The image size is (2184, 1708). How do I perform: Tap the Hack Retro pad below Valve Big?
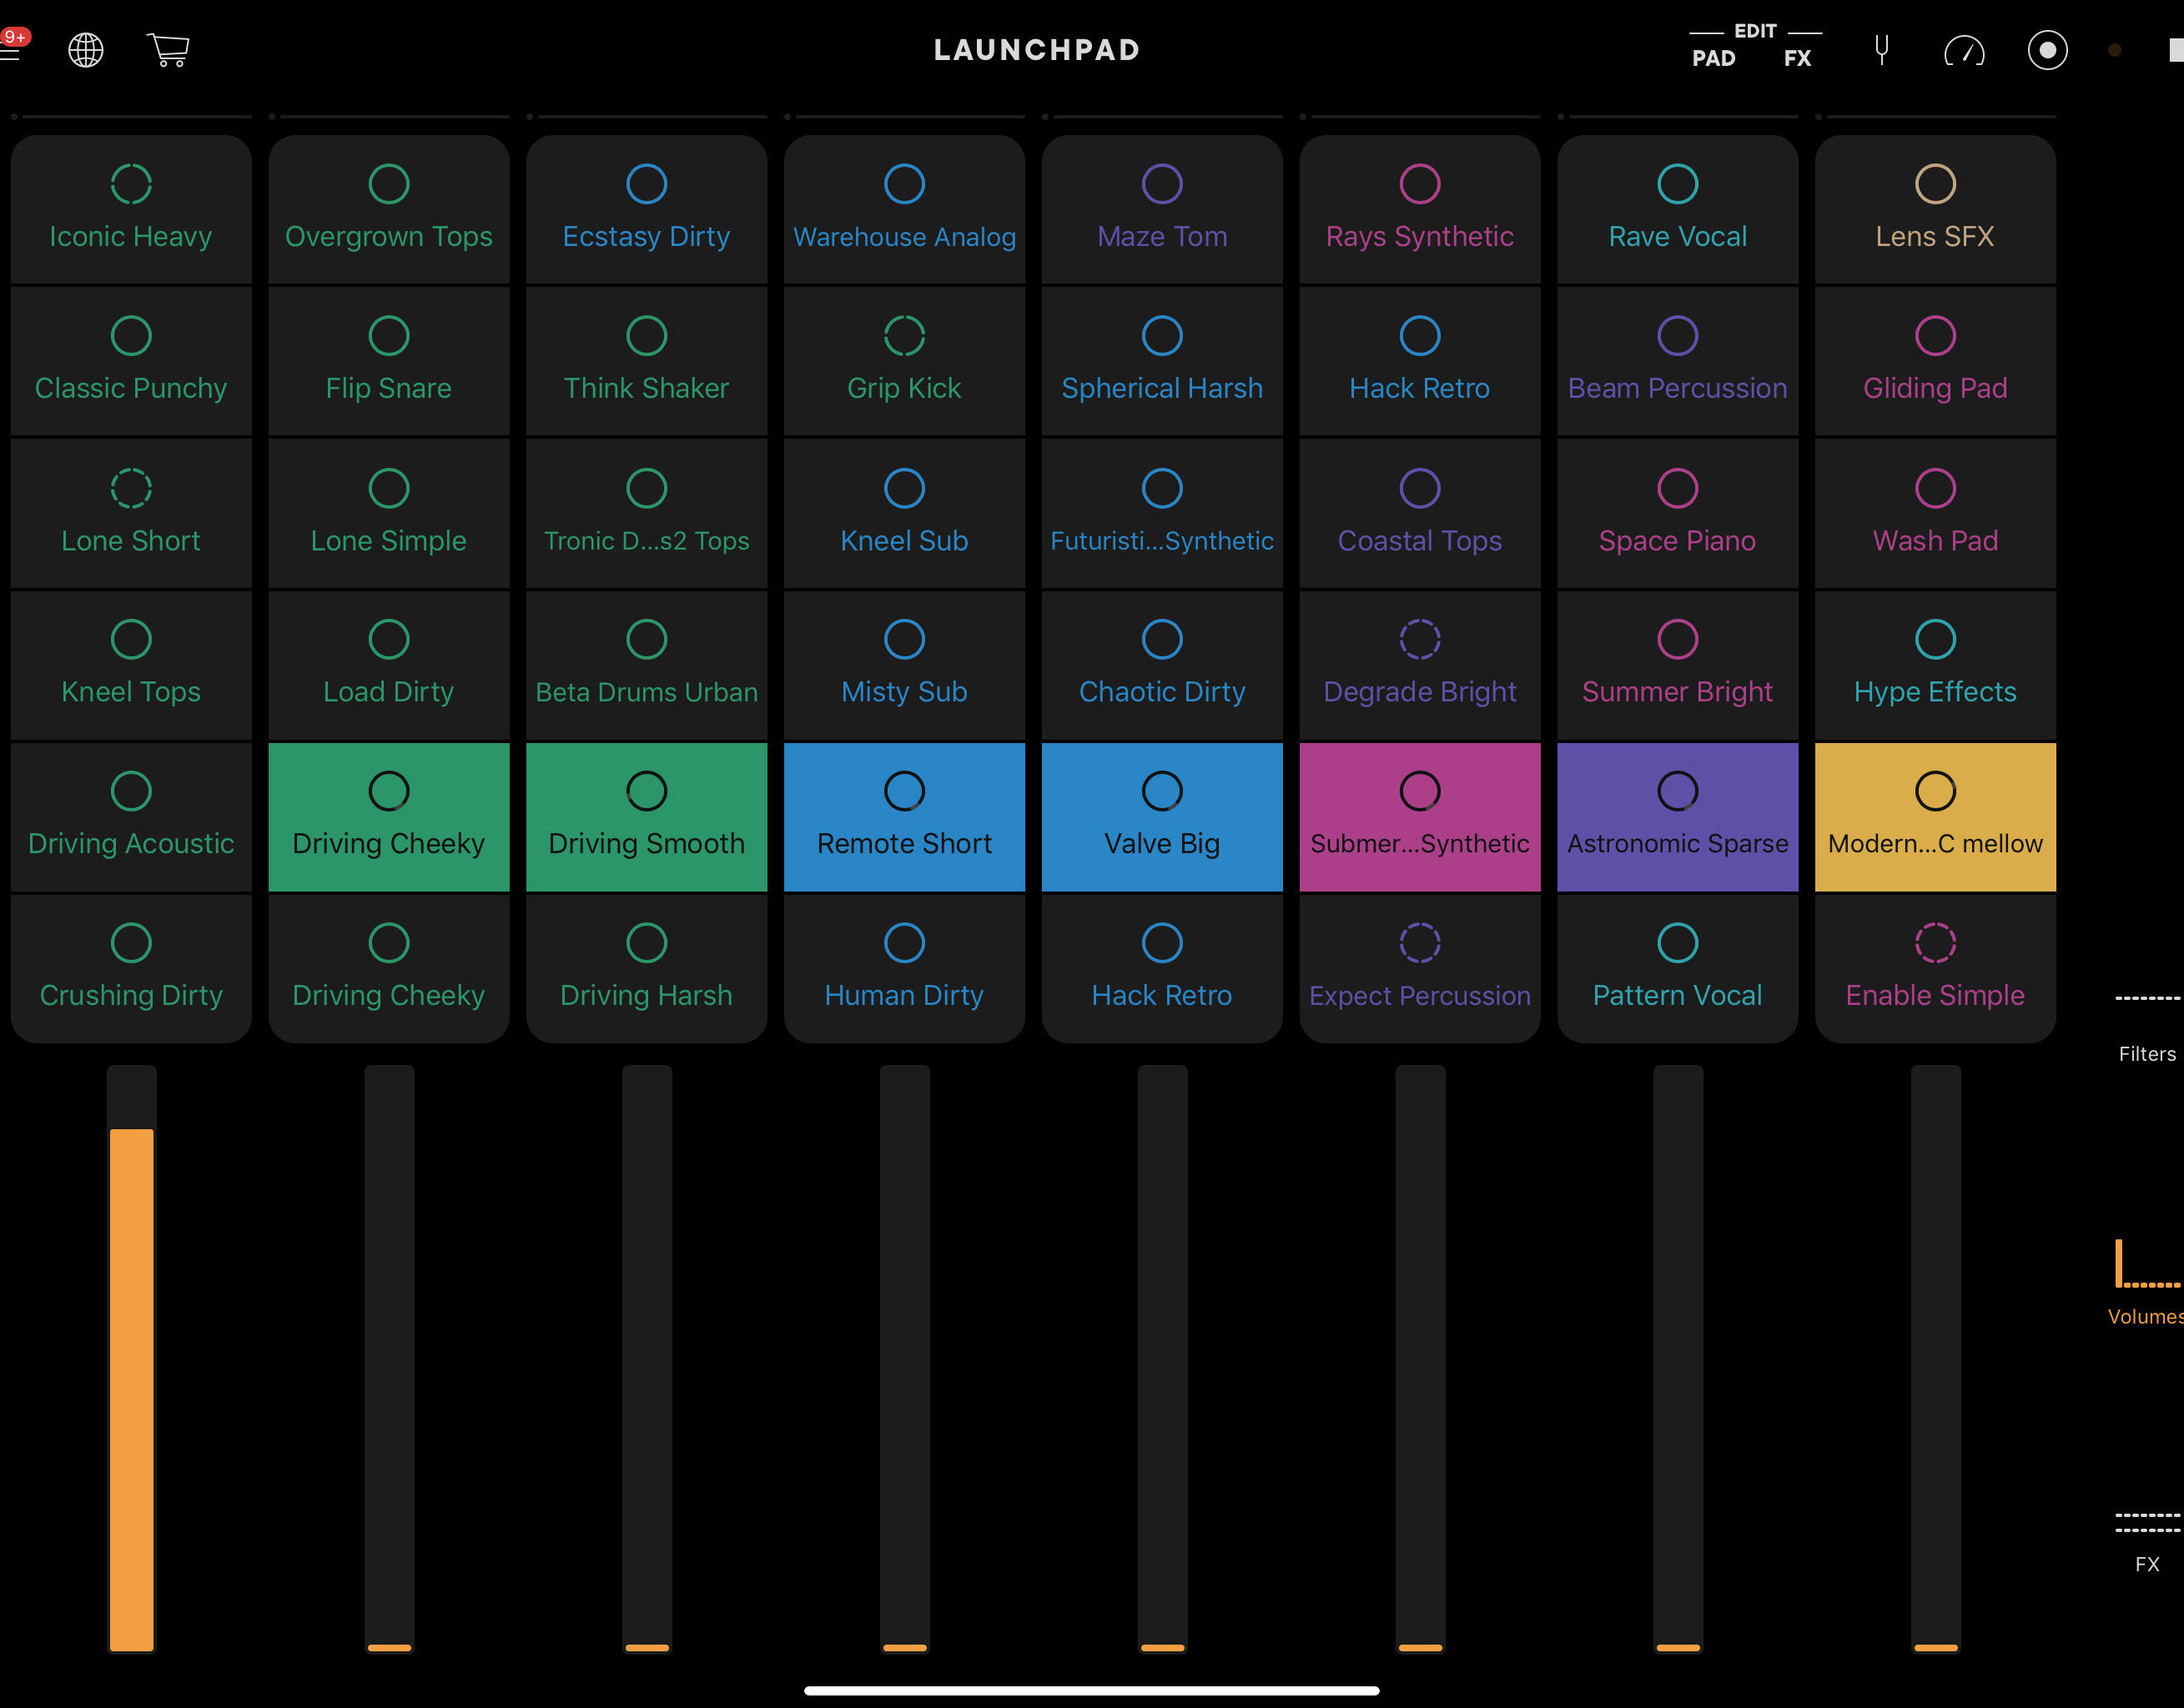pos(1162,969)
